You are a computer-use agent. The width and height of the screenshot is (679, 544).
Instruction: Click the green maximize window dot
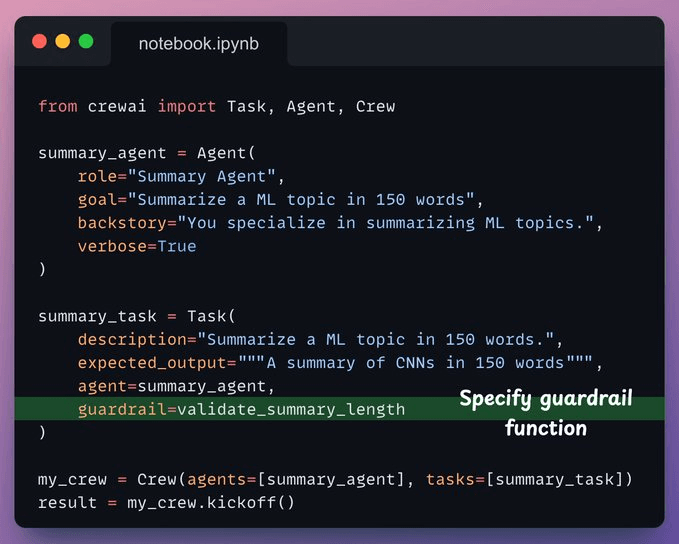click(86, 41)
